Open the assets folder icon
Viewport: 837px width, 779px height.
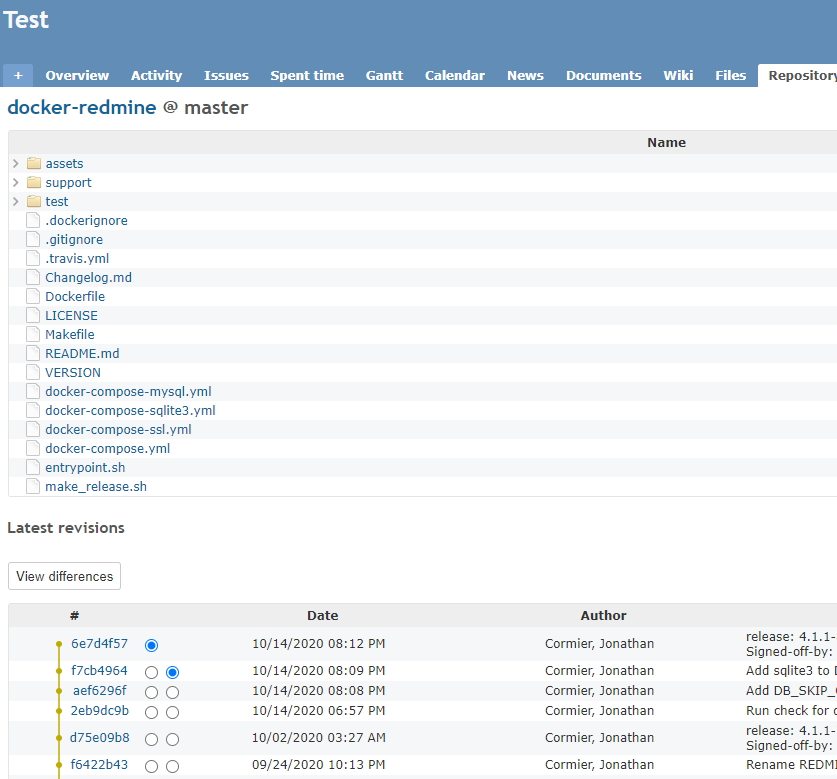34,163
